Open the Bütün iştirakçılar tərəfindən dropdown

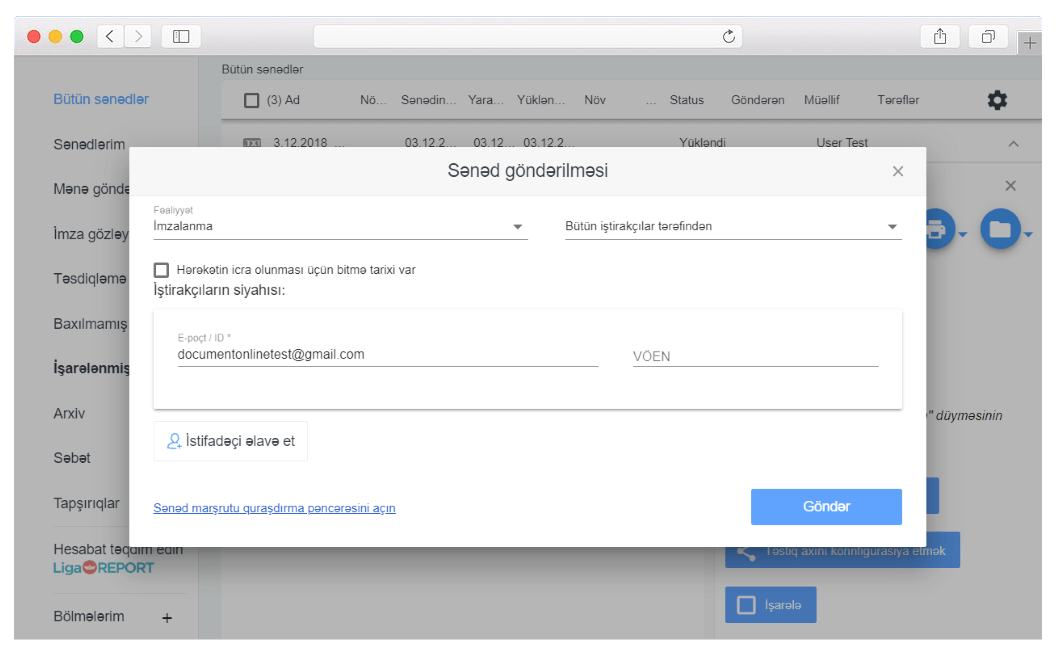[733, 227]
